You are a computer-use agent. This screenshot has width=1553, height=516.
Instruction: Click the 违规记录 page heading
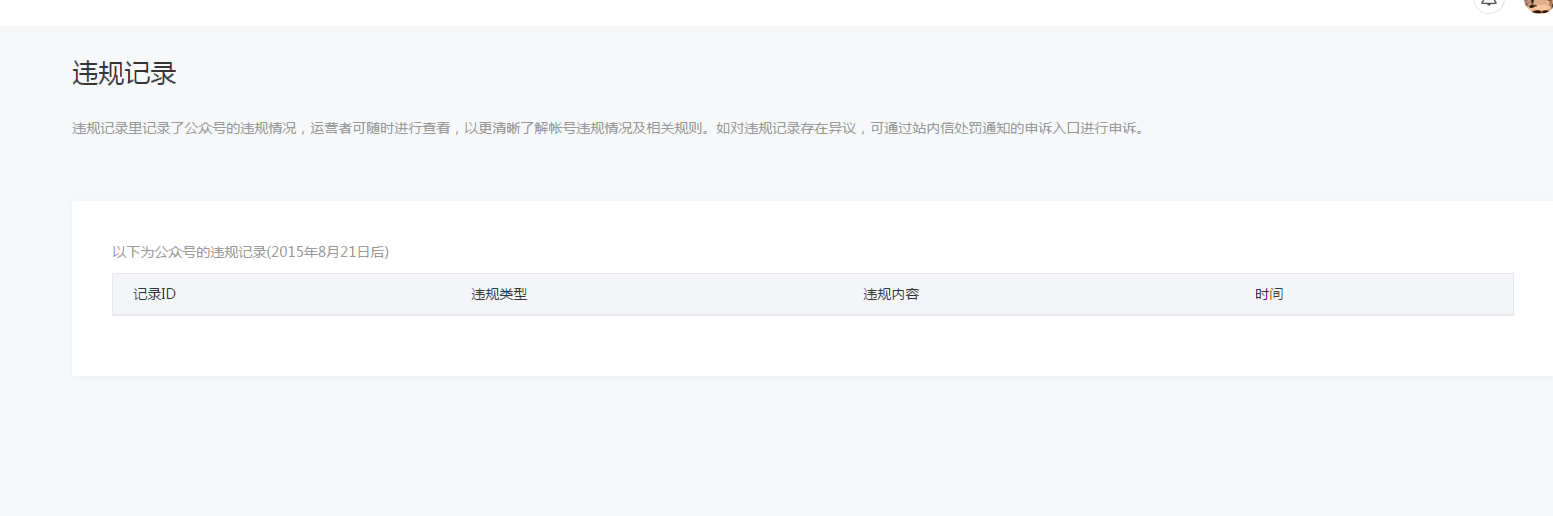click(x=124, y=74)
